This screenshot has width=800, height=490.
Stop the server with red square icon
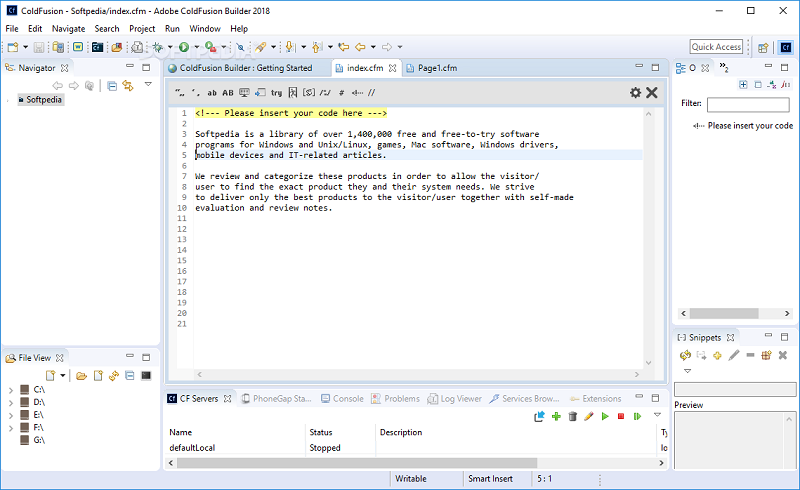tap(621, 416)
